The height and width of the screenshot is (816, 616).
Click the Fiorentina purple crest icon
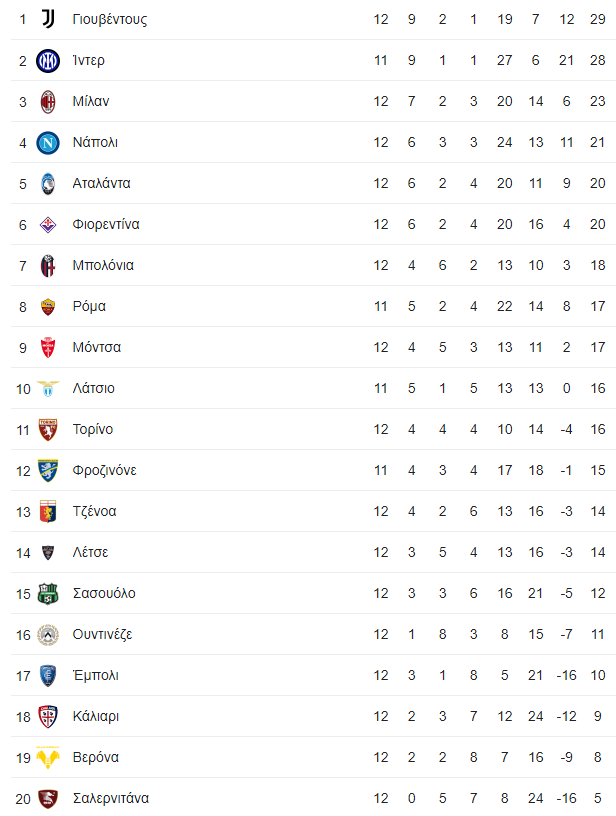pos(48,225)
